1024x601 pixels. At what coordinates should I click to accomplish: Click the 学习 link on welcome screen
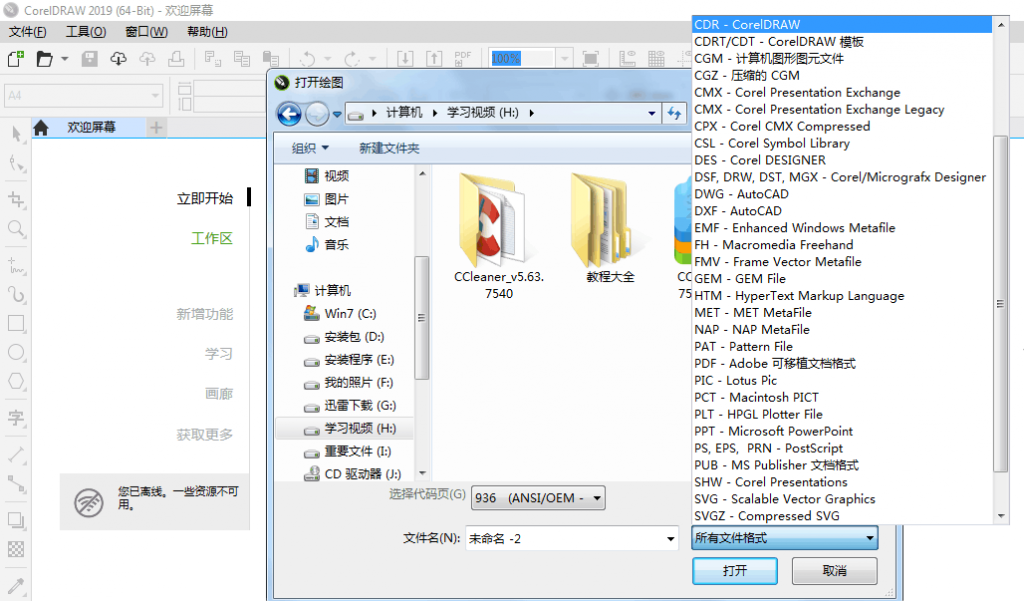click(219, 354)
